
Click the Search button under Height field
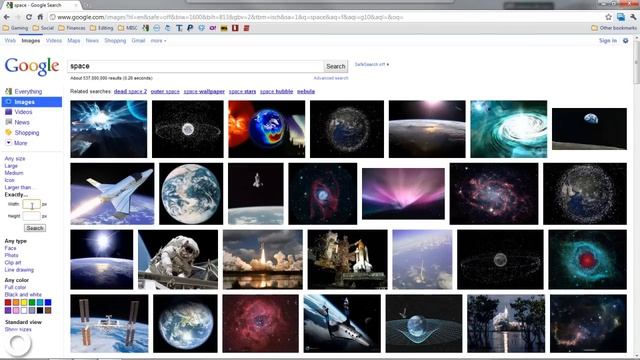point(35,228)
